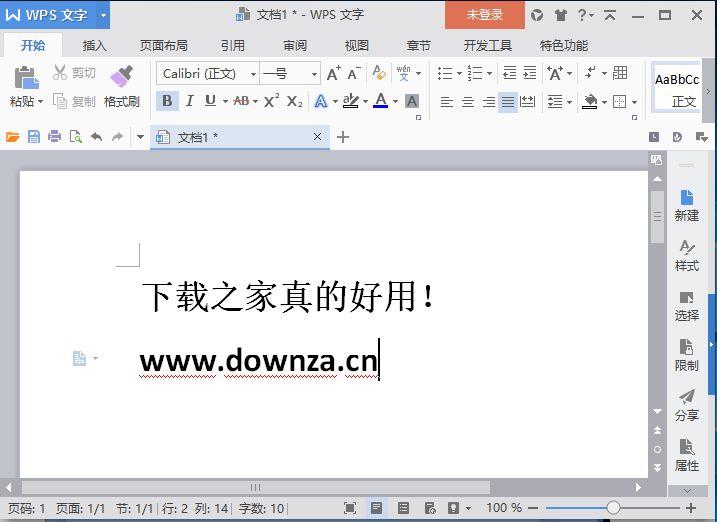This screenshot has height=522, width=717.
Task: Click the Paste clipboard icon
Action: pyautogui.click(x=26, y=77)
